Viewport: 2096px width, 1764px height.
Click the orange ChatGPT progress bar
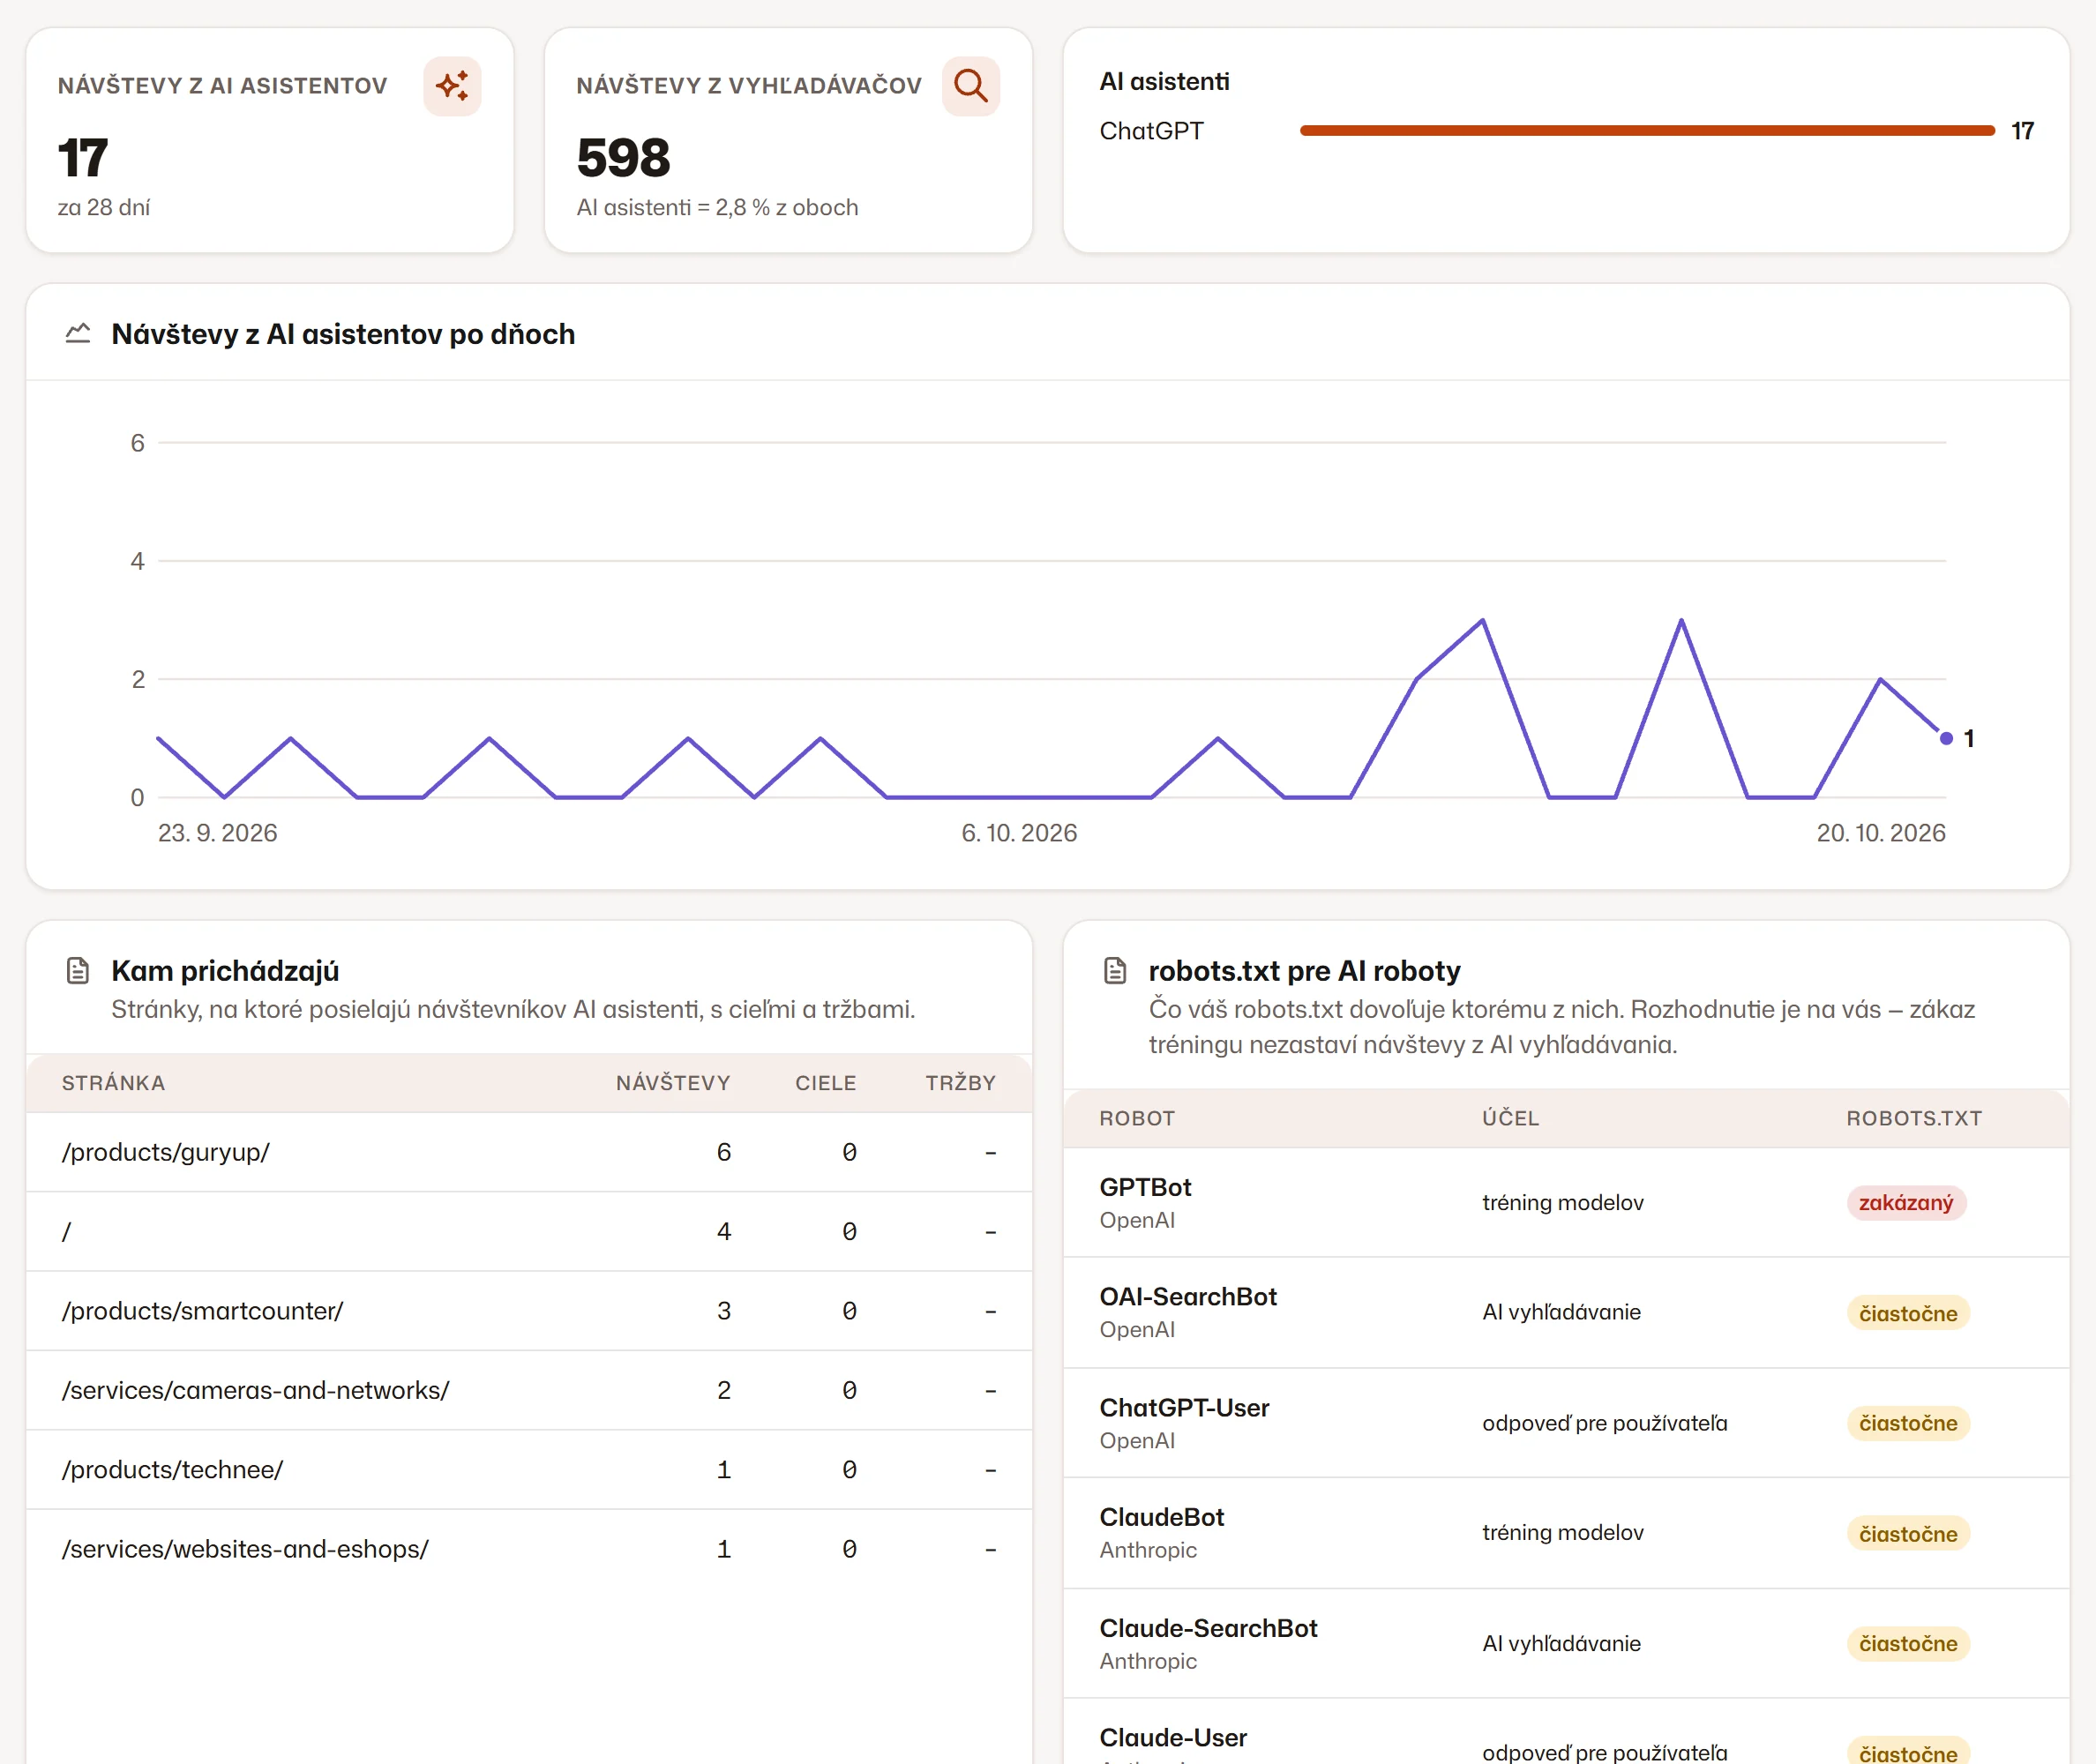tap(1647, 131)
